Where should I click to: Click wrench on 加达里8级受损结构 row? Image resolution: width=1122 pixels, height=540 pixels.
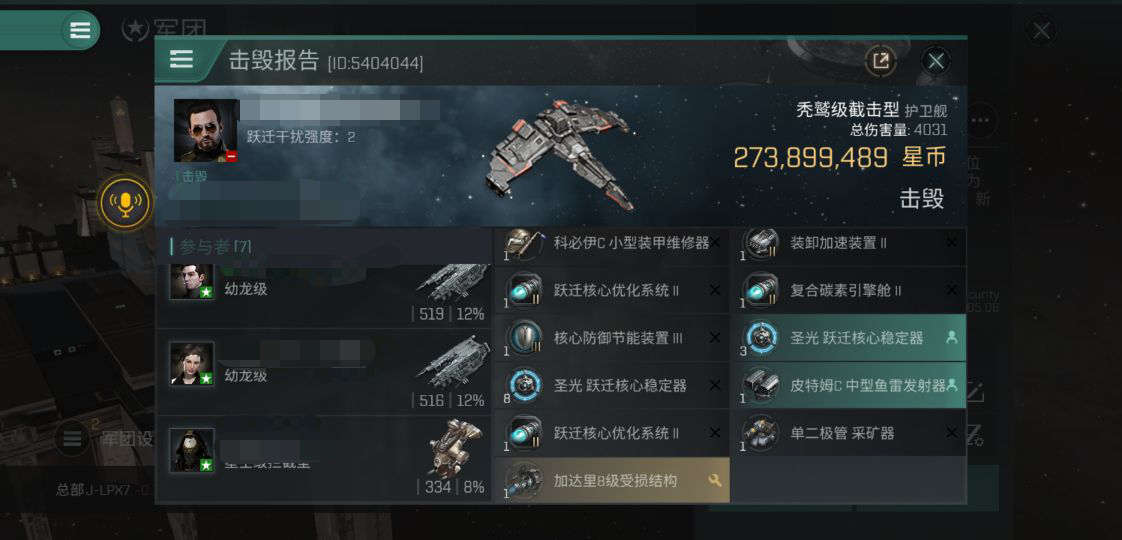(714, 481)
